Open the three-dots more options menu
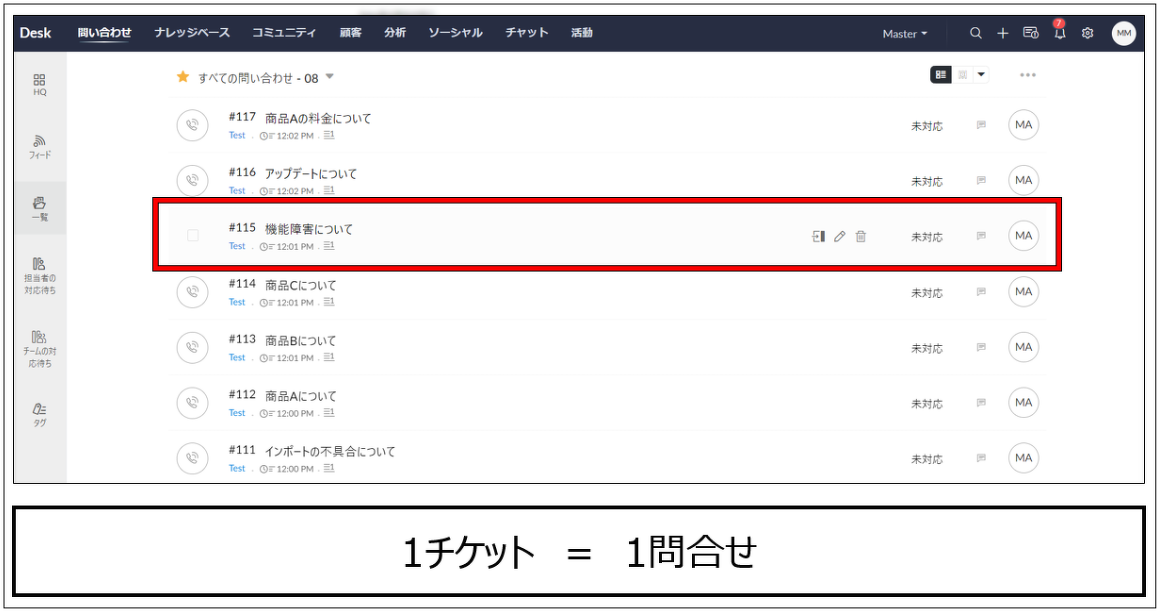Image resolution: width=1158 pixels, height=612 pixels. coord(1028,75)
